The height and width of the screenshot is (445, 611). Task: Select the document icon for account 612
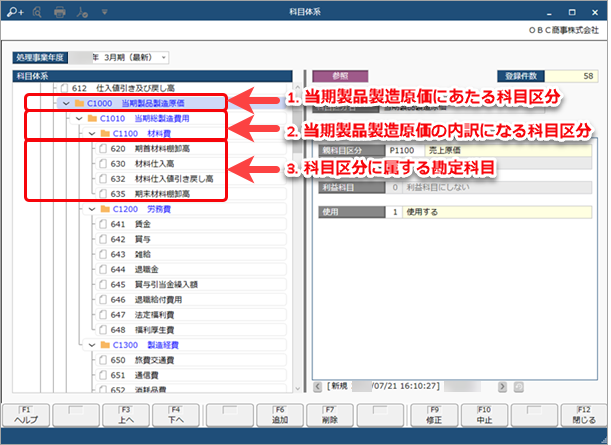(x=64, y=88)
